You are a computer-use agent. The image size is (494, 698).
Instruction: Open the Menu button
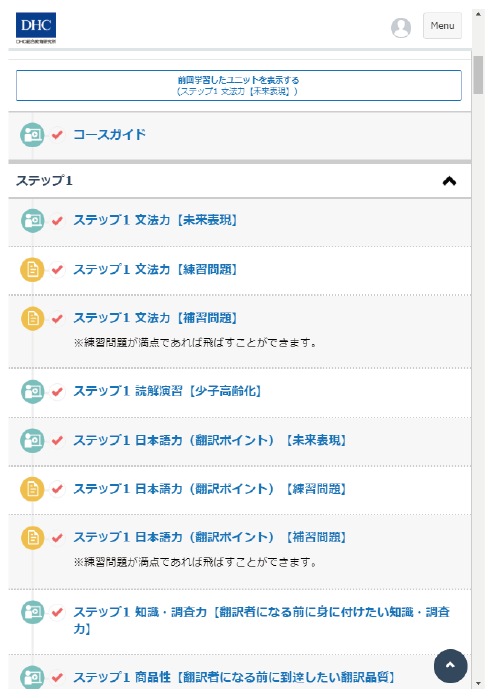(x=442, y=26)
